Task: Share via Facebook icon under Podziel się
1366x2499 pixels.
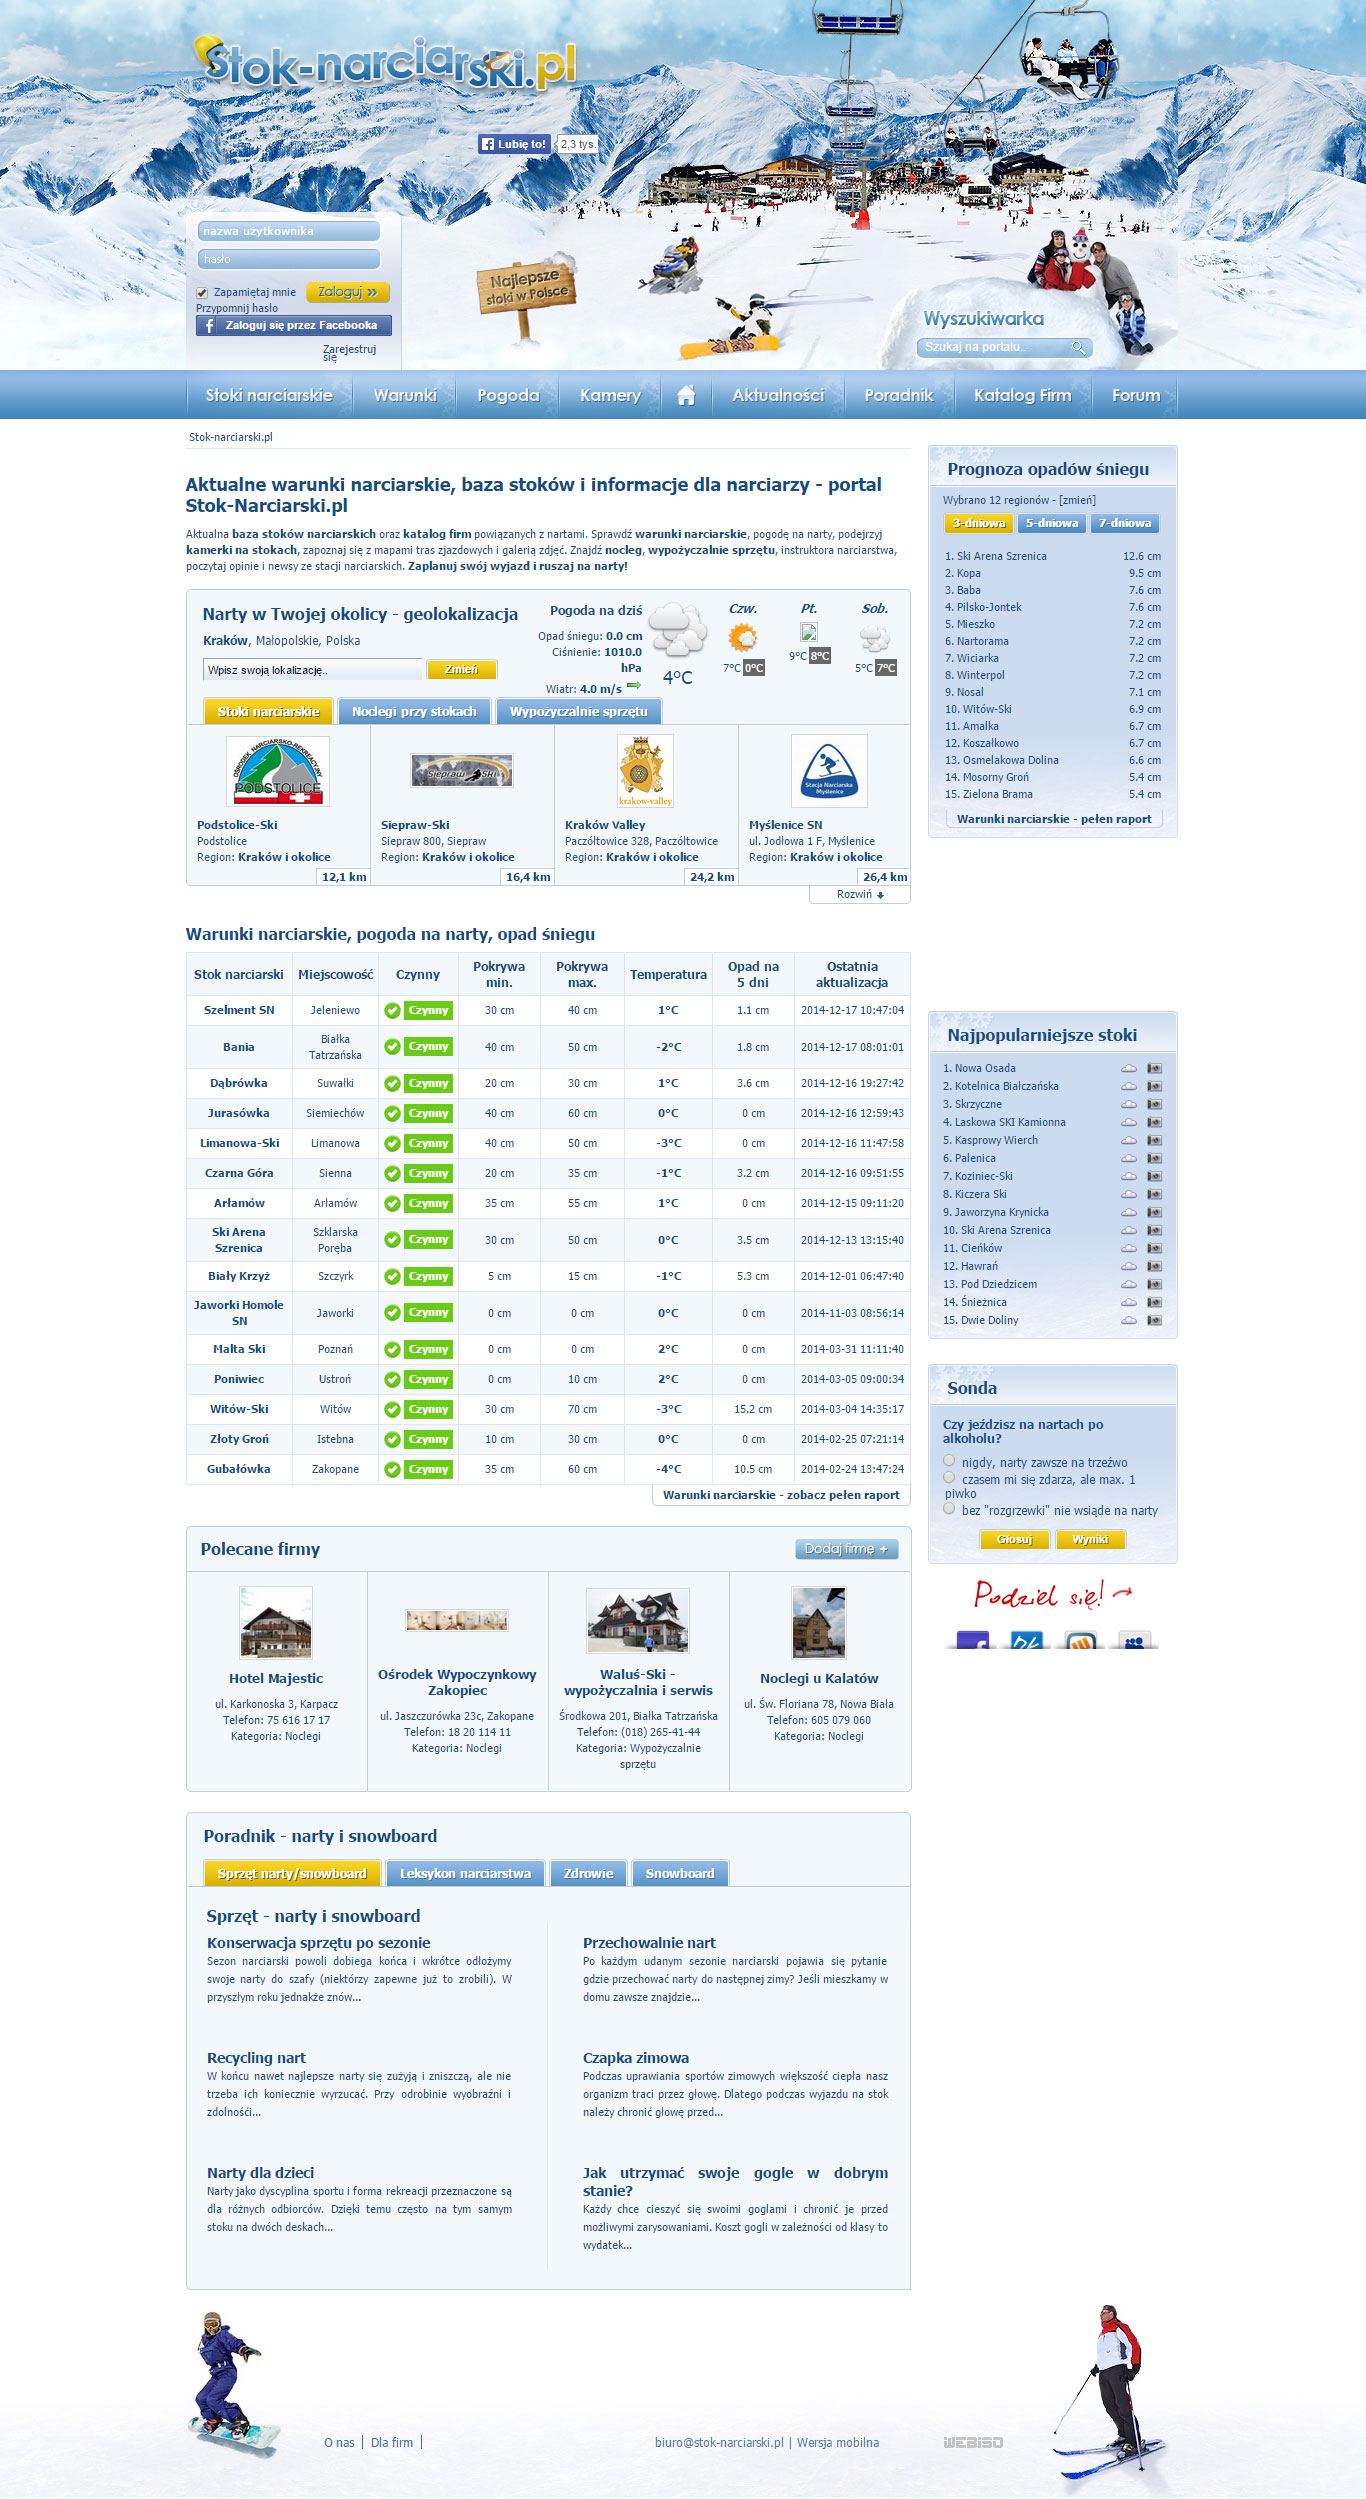Action: [972, 1639]
